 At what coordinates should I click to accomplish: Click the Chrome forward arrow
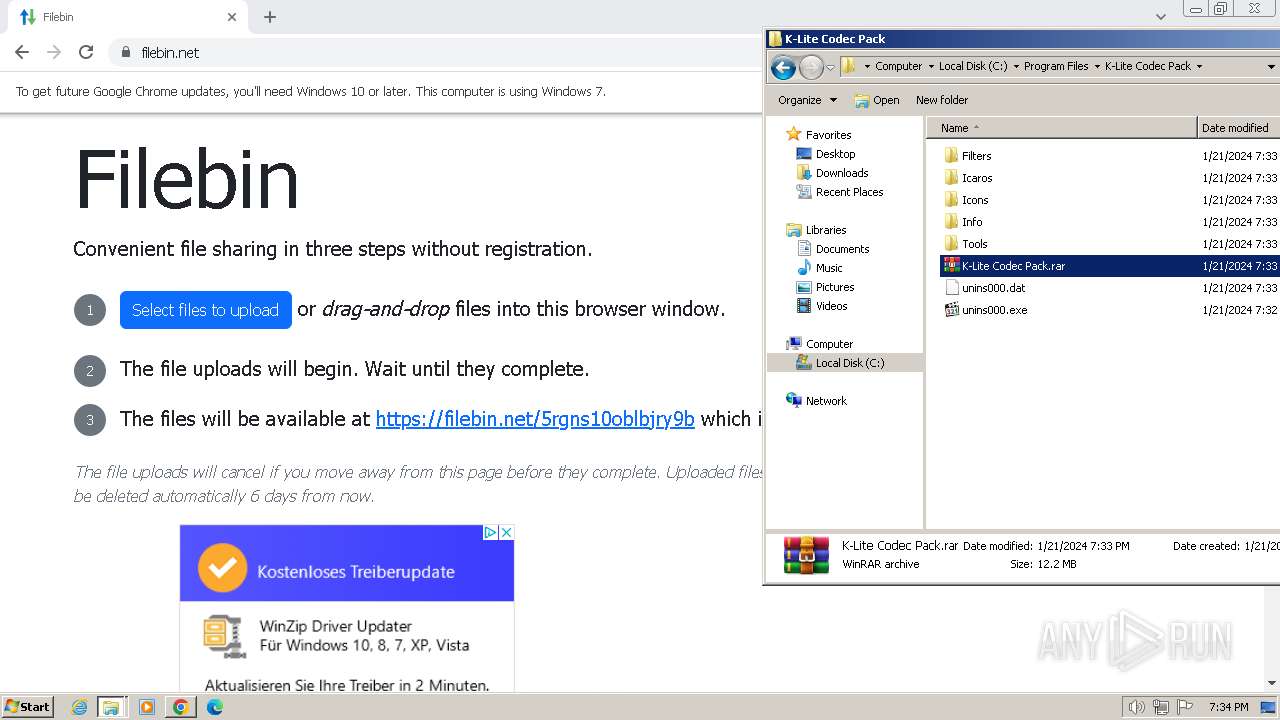pyautogui.click(x=54, y=52)
